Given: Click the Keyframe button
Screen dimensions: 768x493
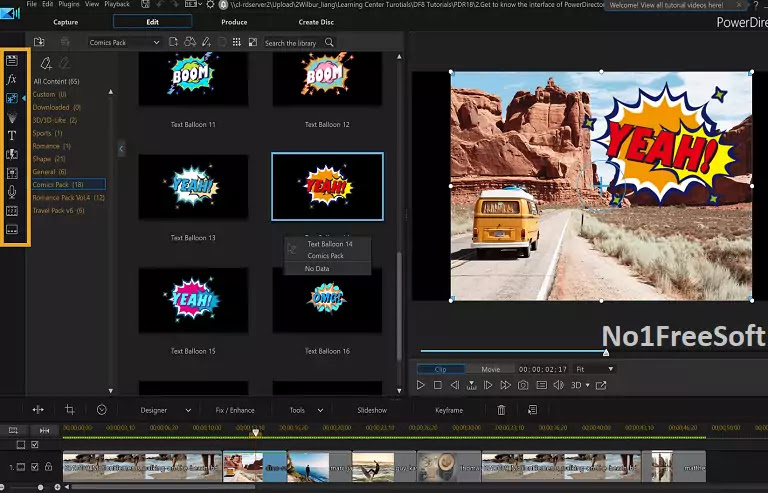Looking at the screenshot, I should click(x=449, y=410).
